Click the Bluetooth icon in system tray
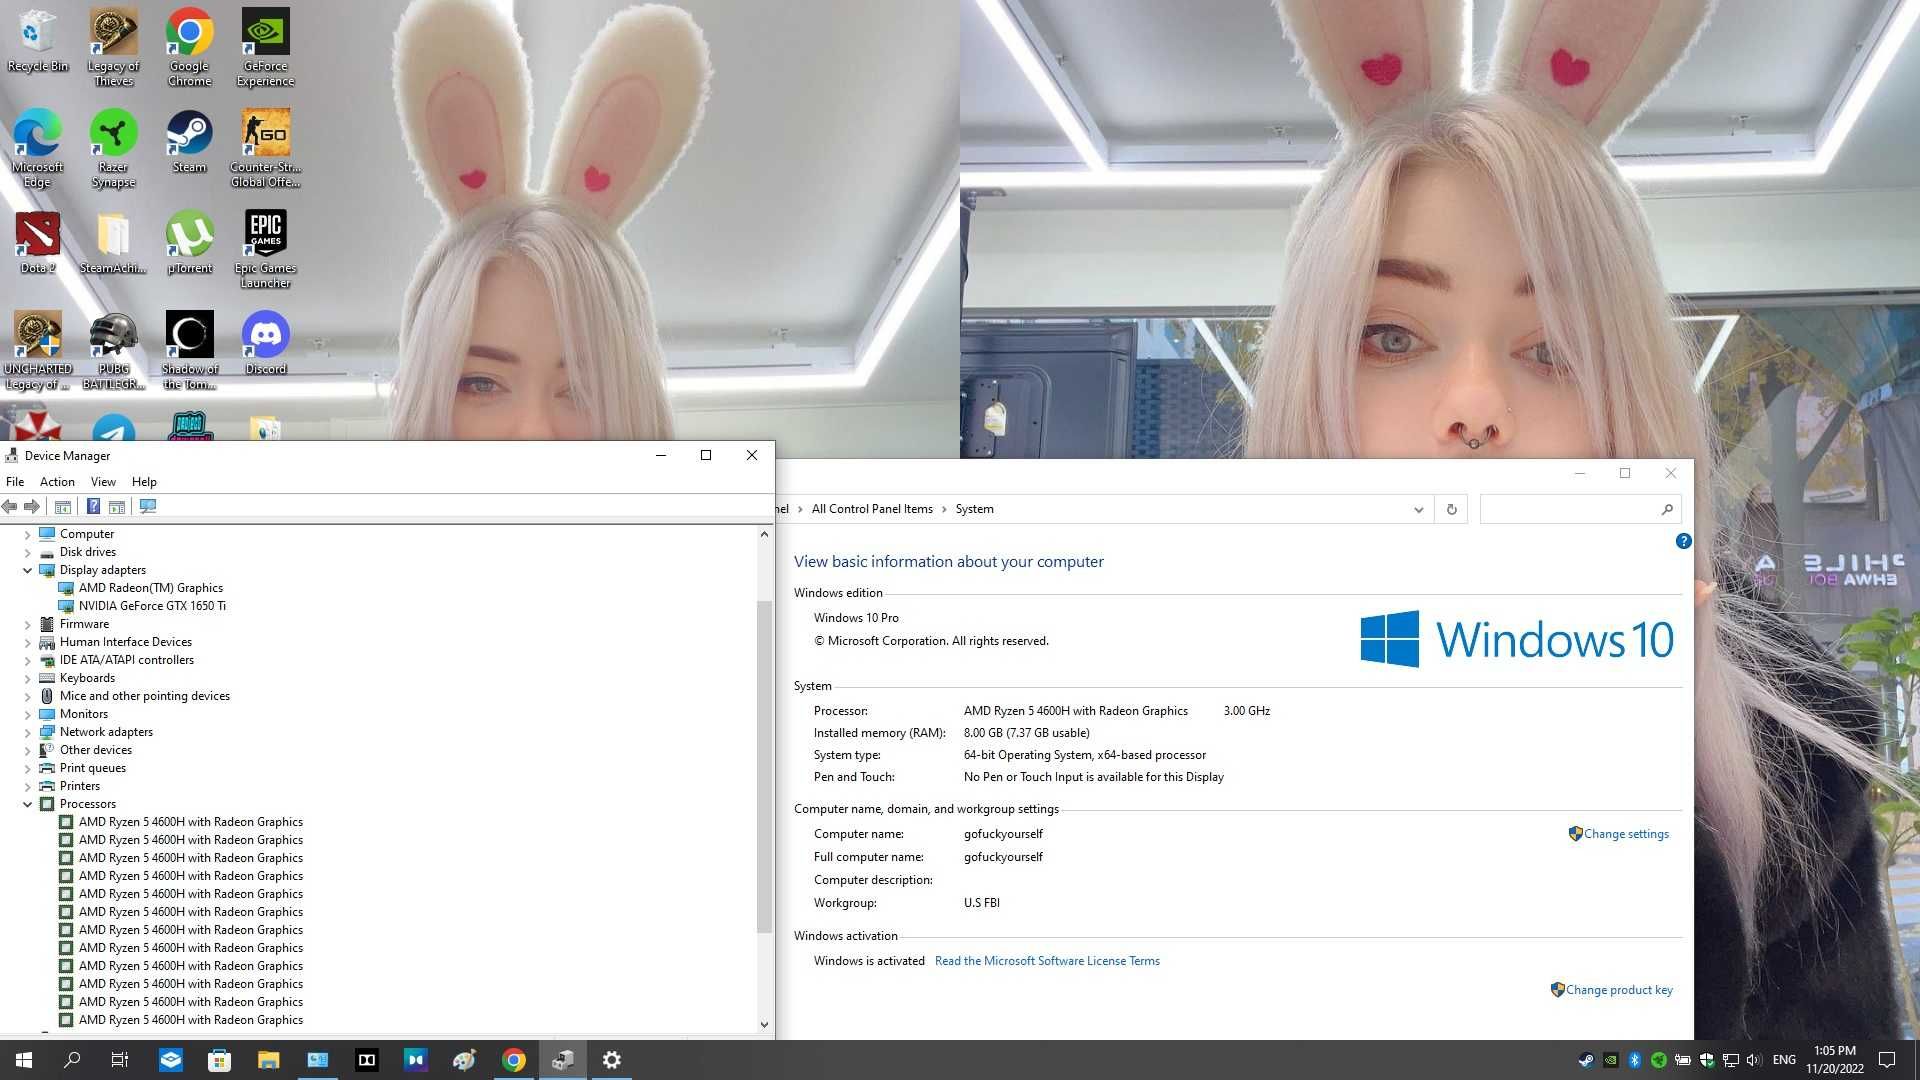The image size is (1920, 1080). [x=1635, y=1060]
